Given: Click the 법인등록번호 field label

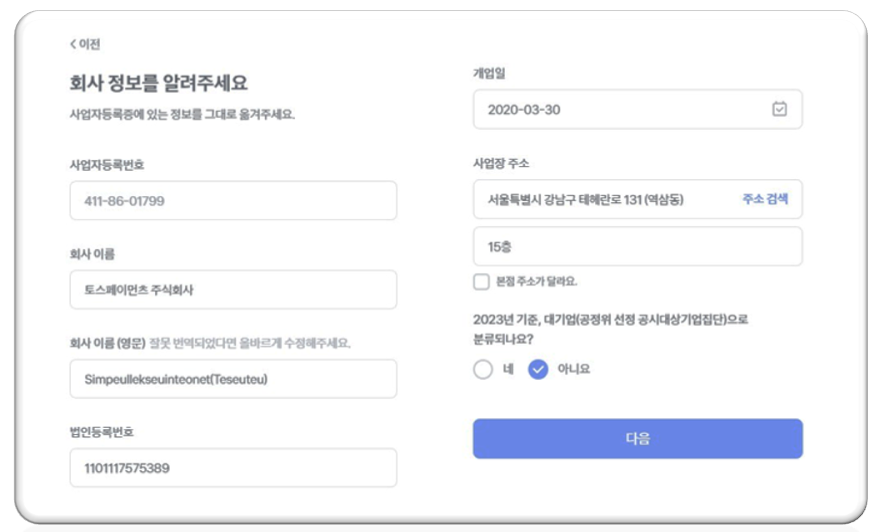Looking at the screenshot, I should pos(102,432).
